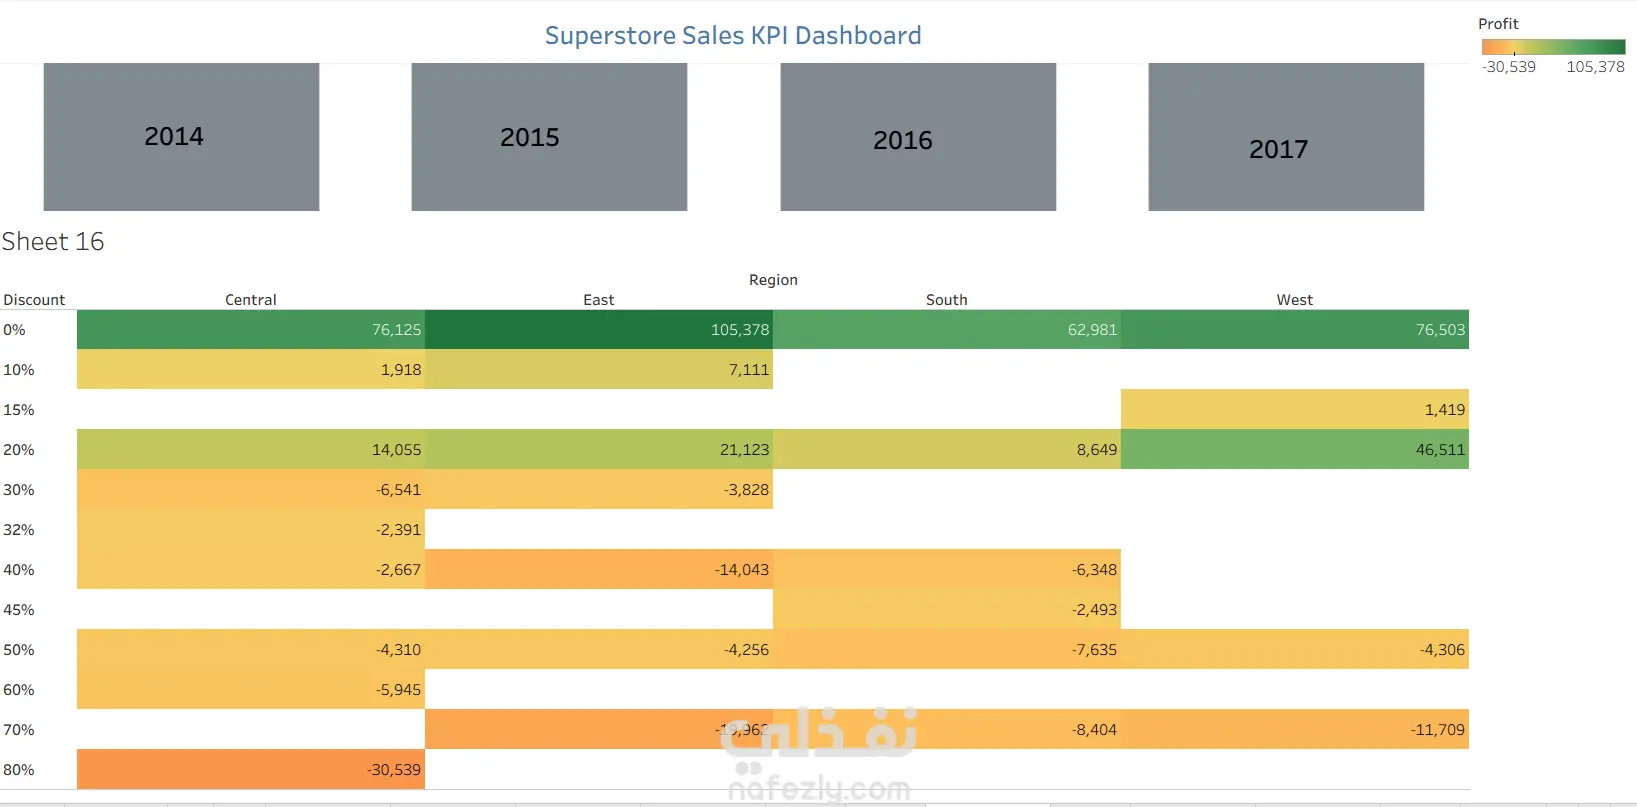Click the East -14,043 profit cell

(x=599, y=570)
